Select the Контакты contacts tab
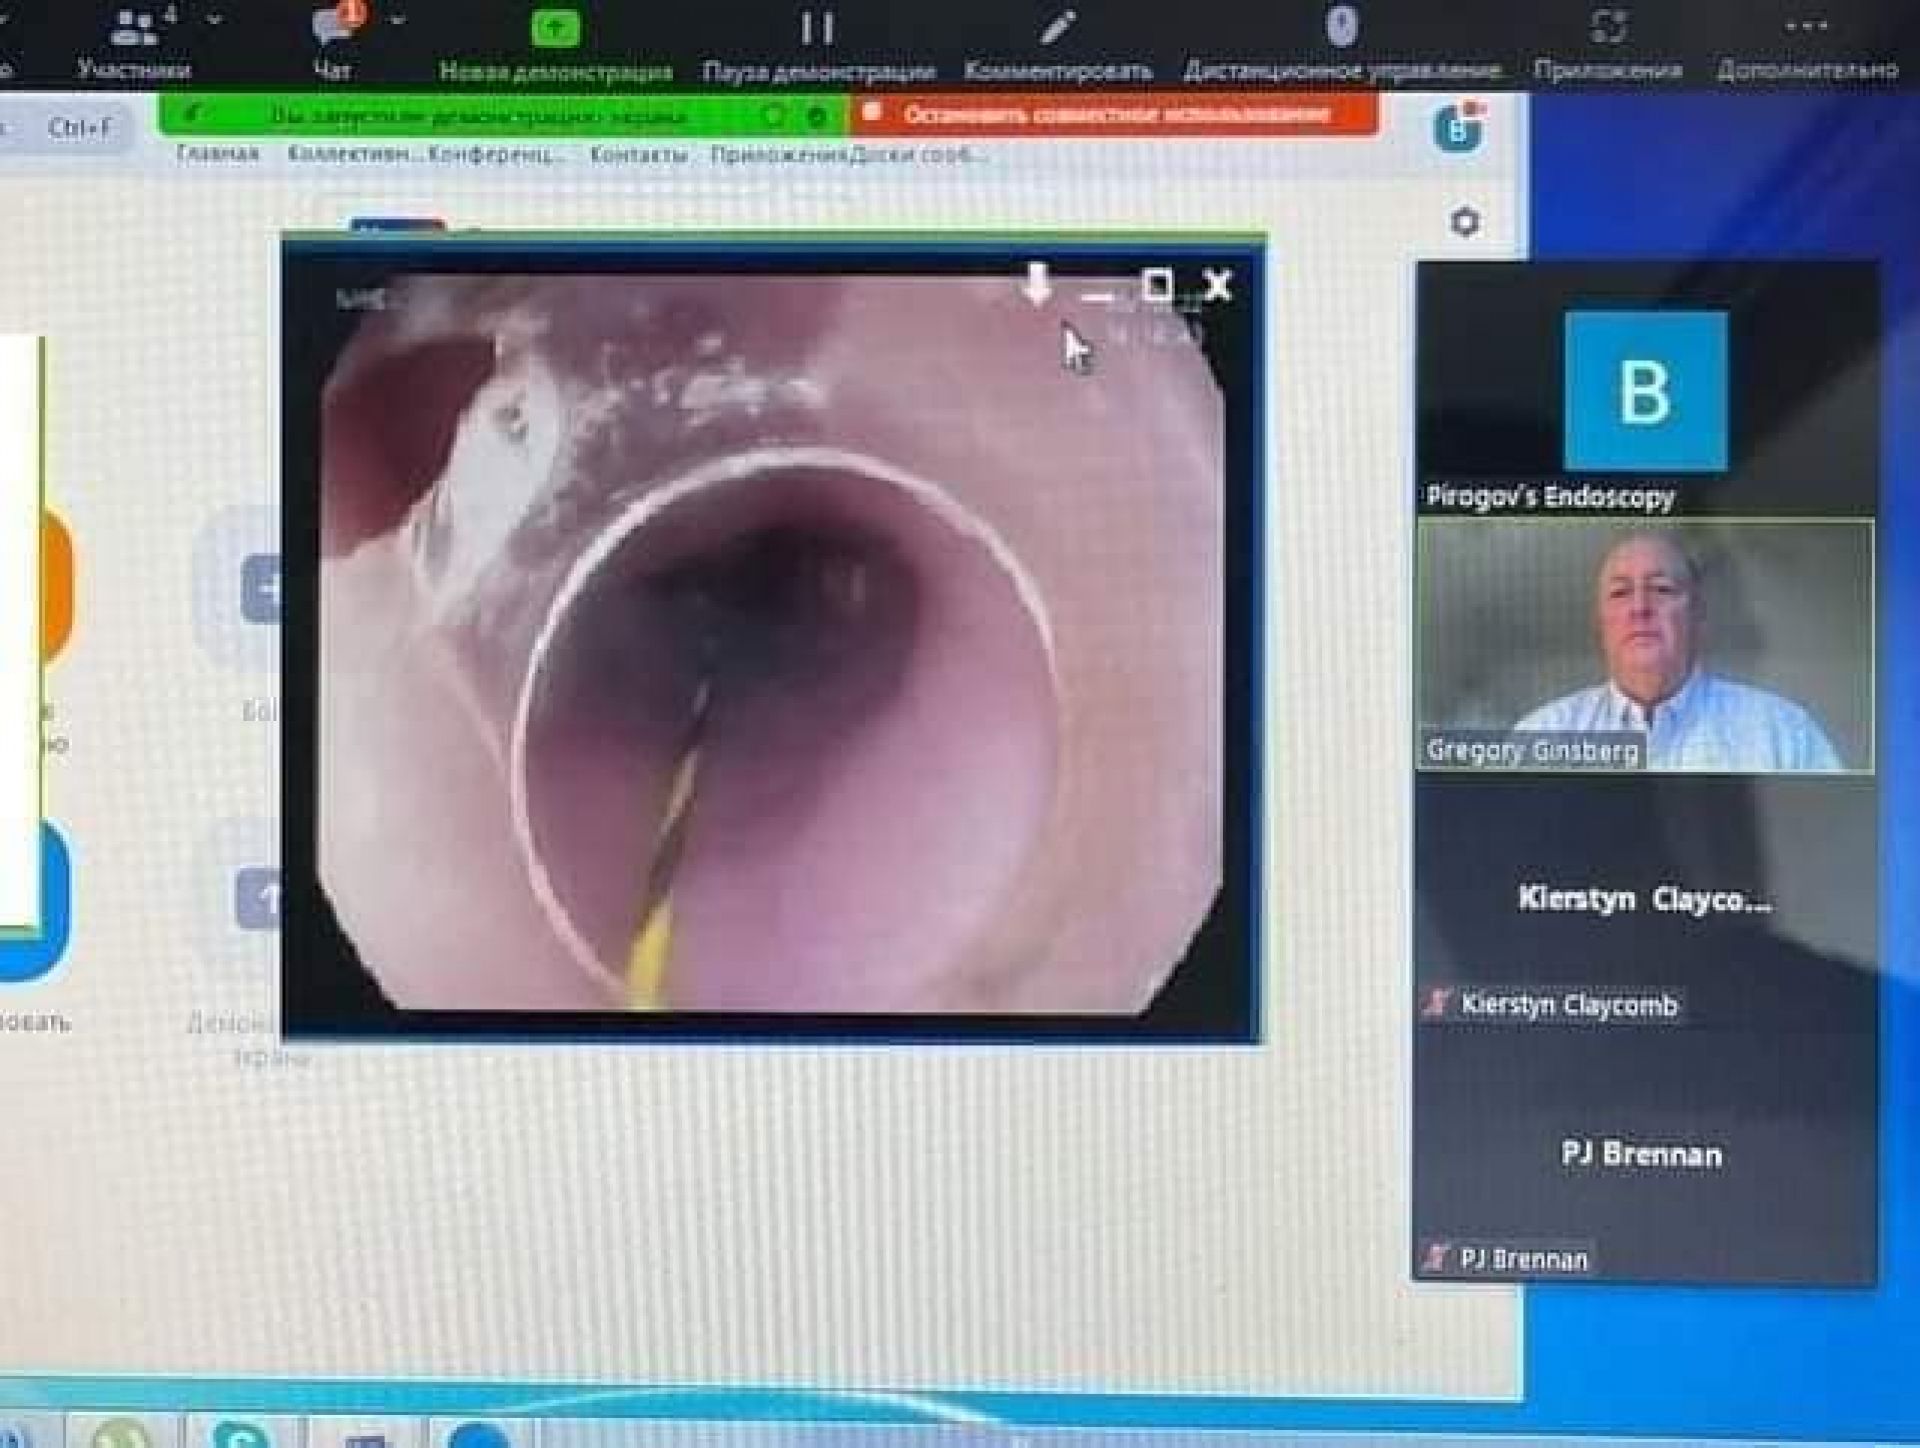The image size is (1920, 1448). tap(638, 155)
